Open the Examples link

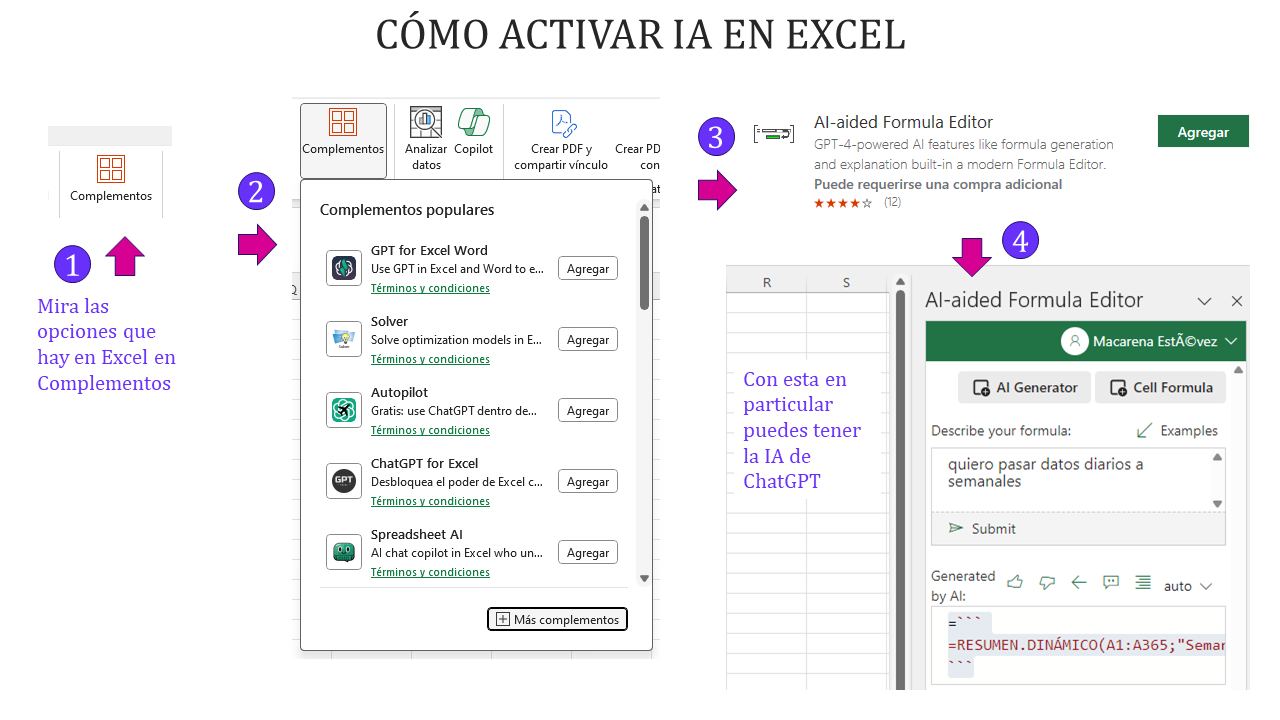pyautogui.click(x=1177, y=431)
